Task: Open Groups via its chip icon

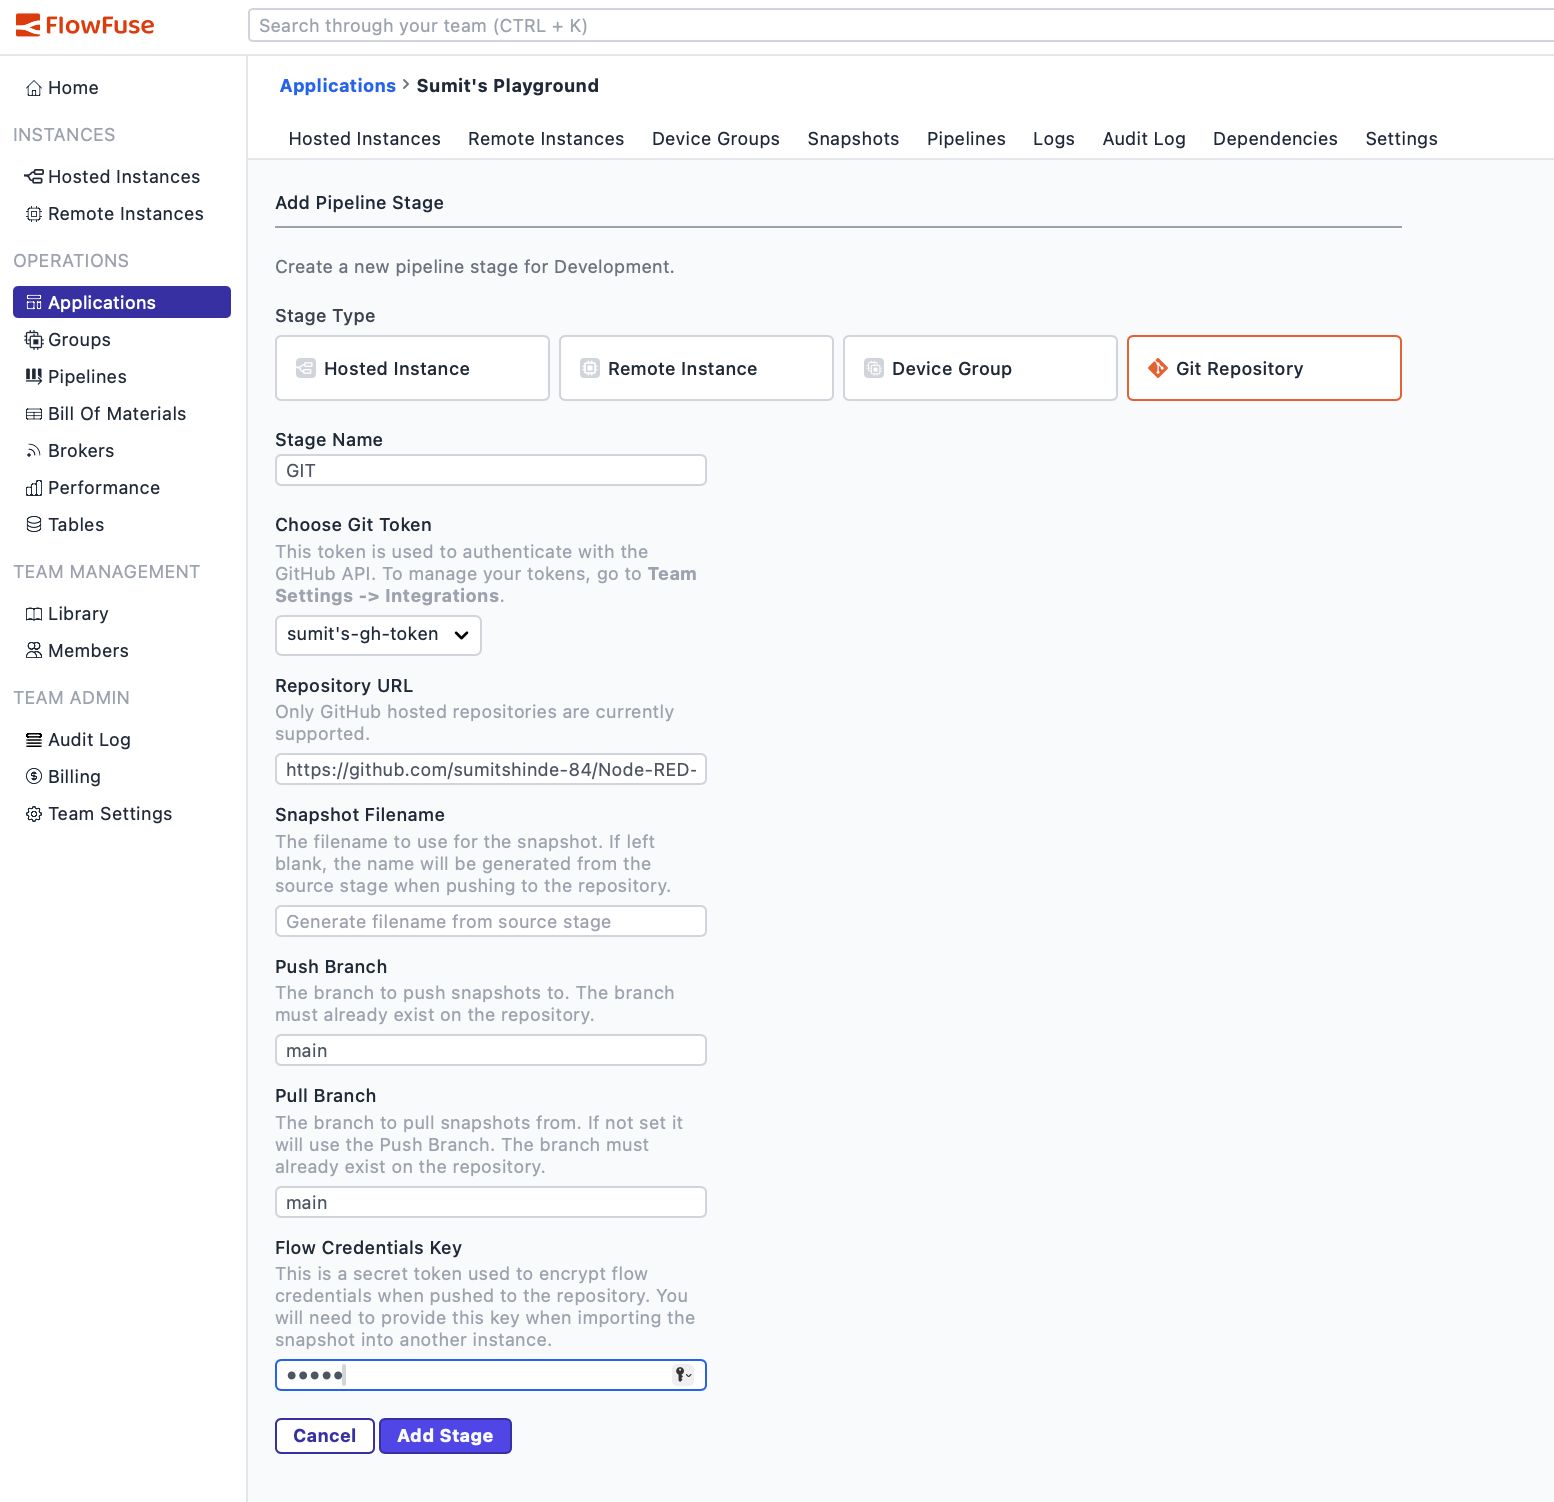Action: [x=34, y=339]
